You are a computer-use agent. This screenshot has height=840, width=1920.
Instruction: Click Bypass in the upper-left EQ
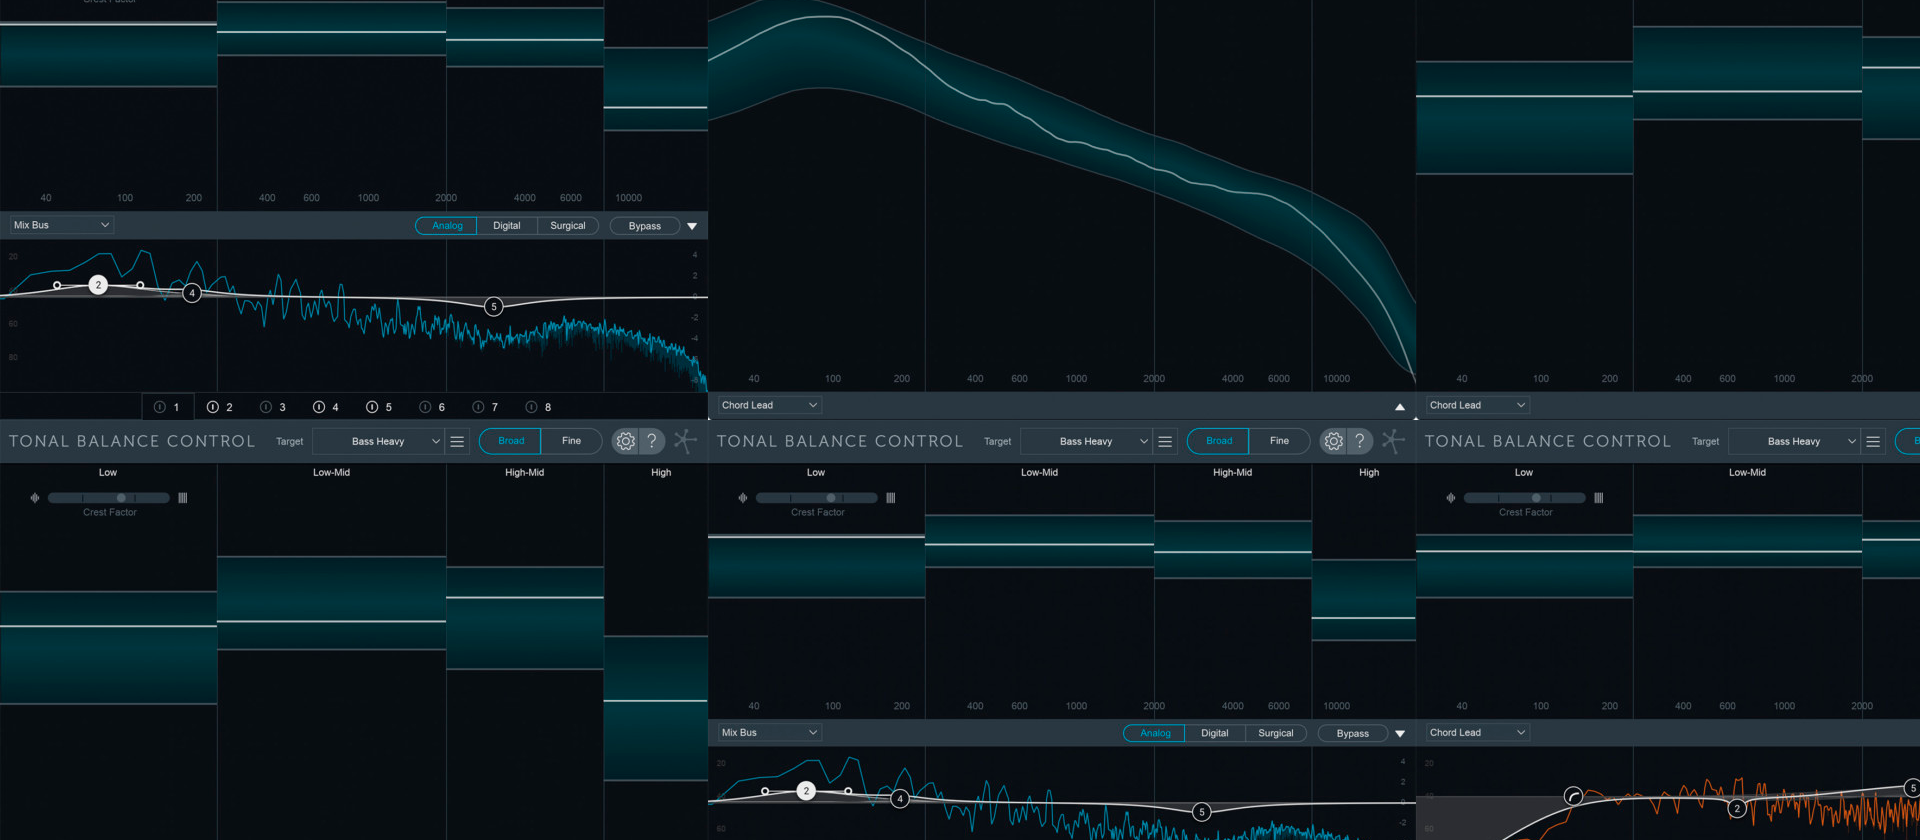(x=645, y=226)
